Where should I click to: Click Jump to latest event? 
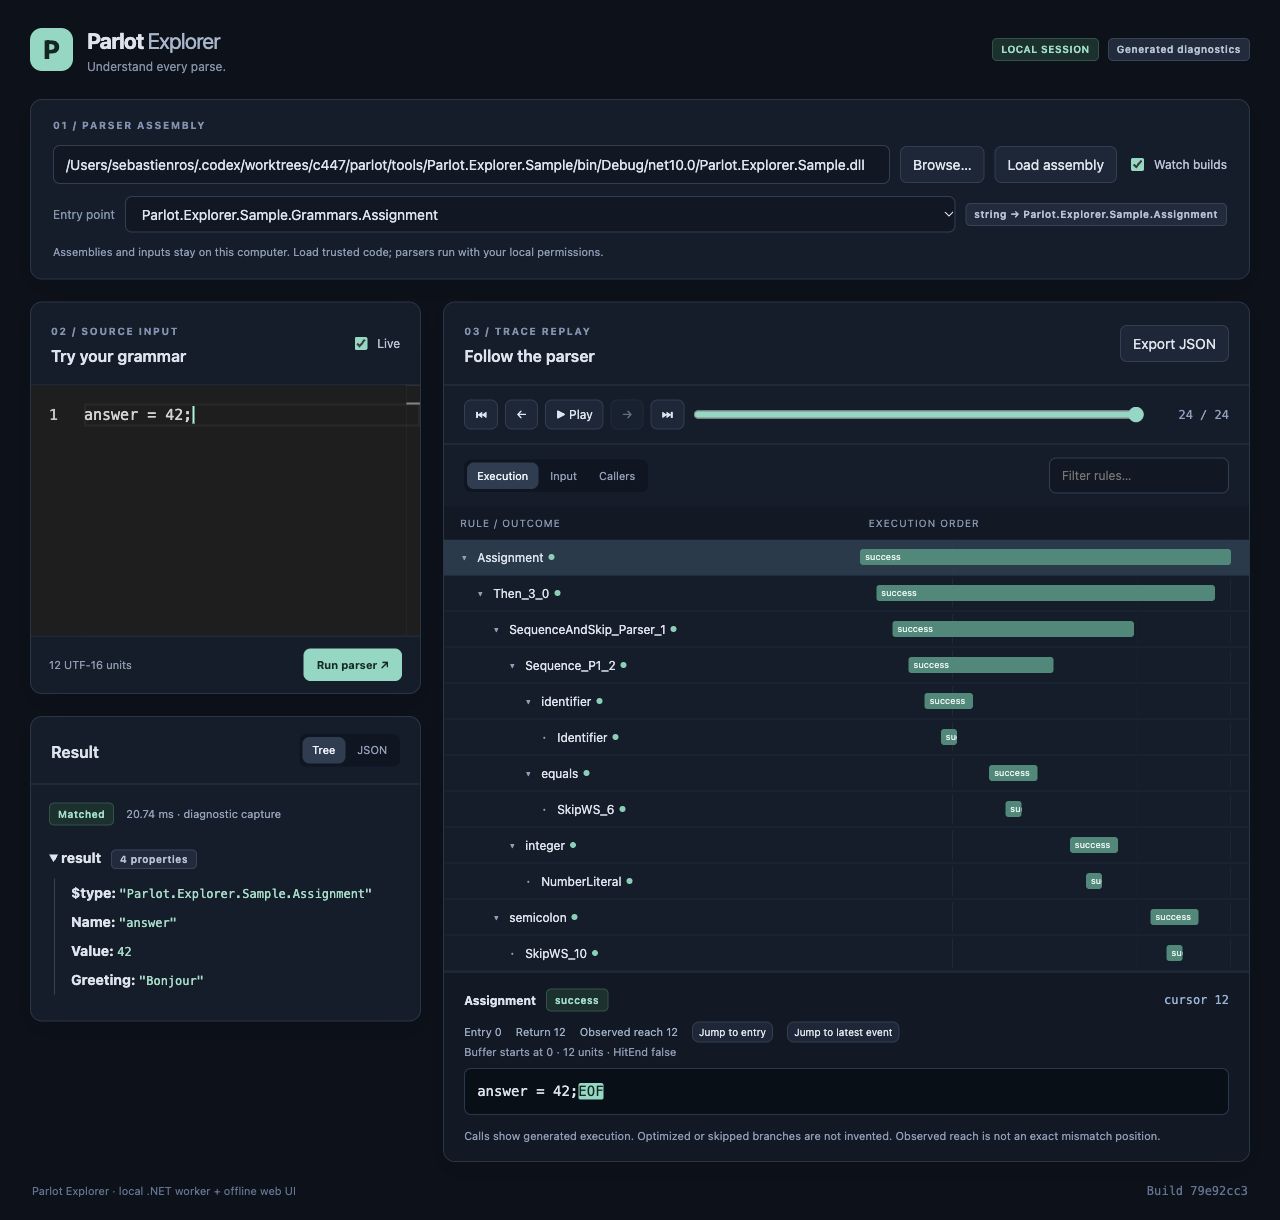(843, 1032)
